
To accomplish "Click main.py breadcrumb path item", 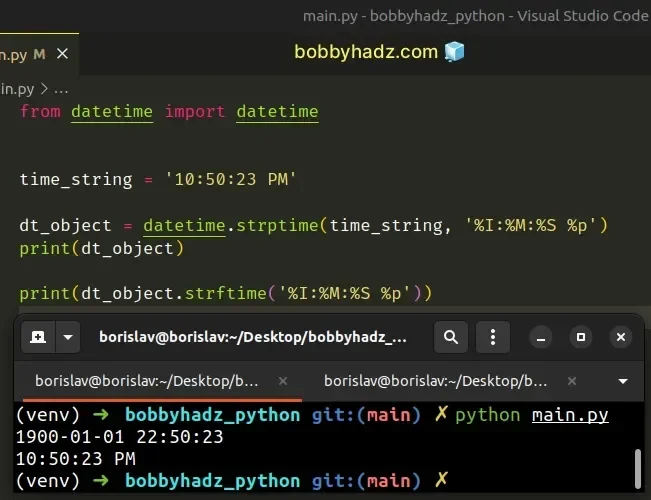I will pos(17,89).
